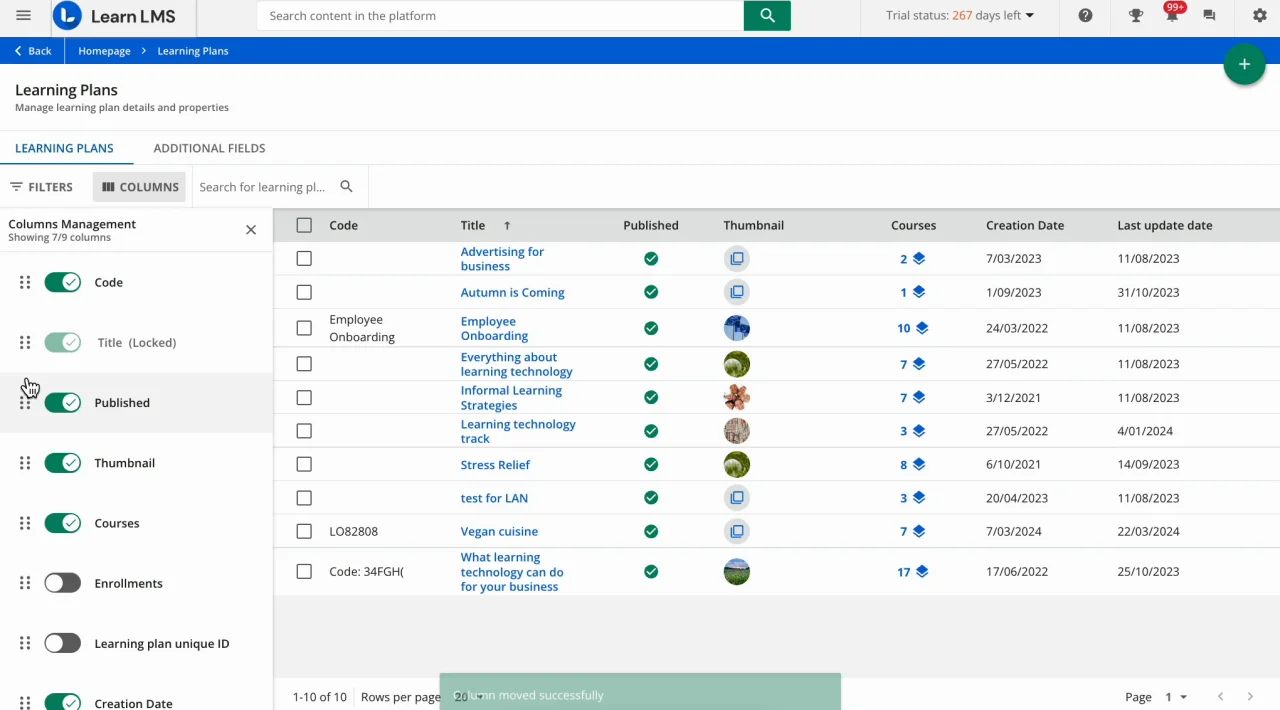This screenshot has width=1280, height=710.
Task: Open the notifications bell icon
Action: pyautogui.click(x=1172, y=16)
